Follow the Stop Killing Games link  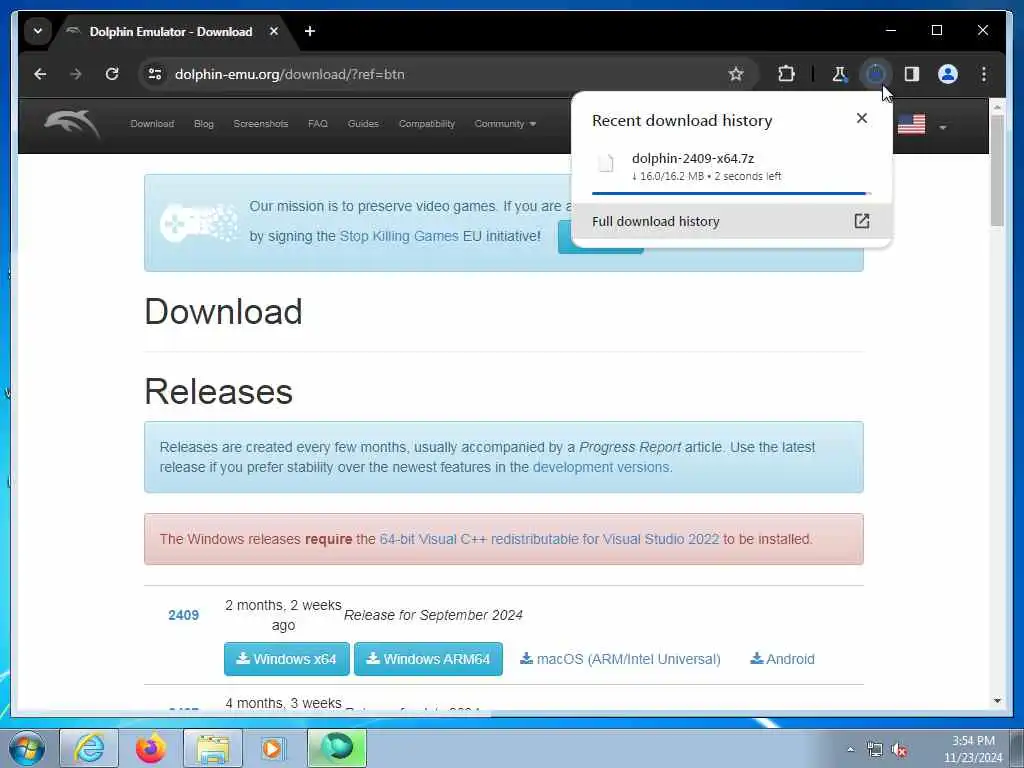(399, 236)
